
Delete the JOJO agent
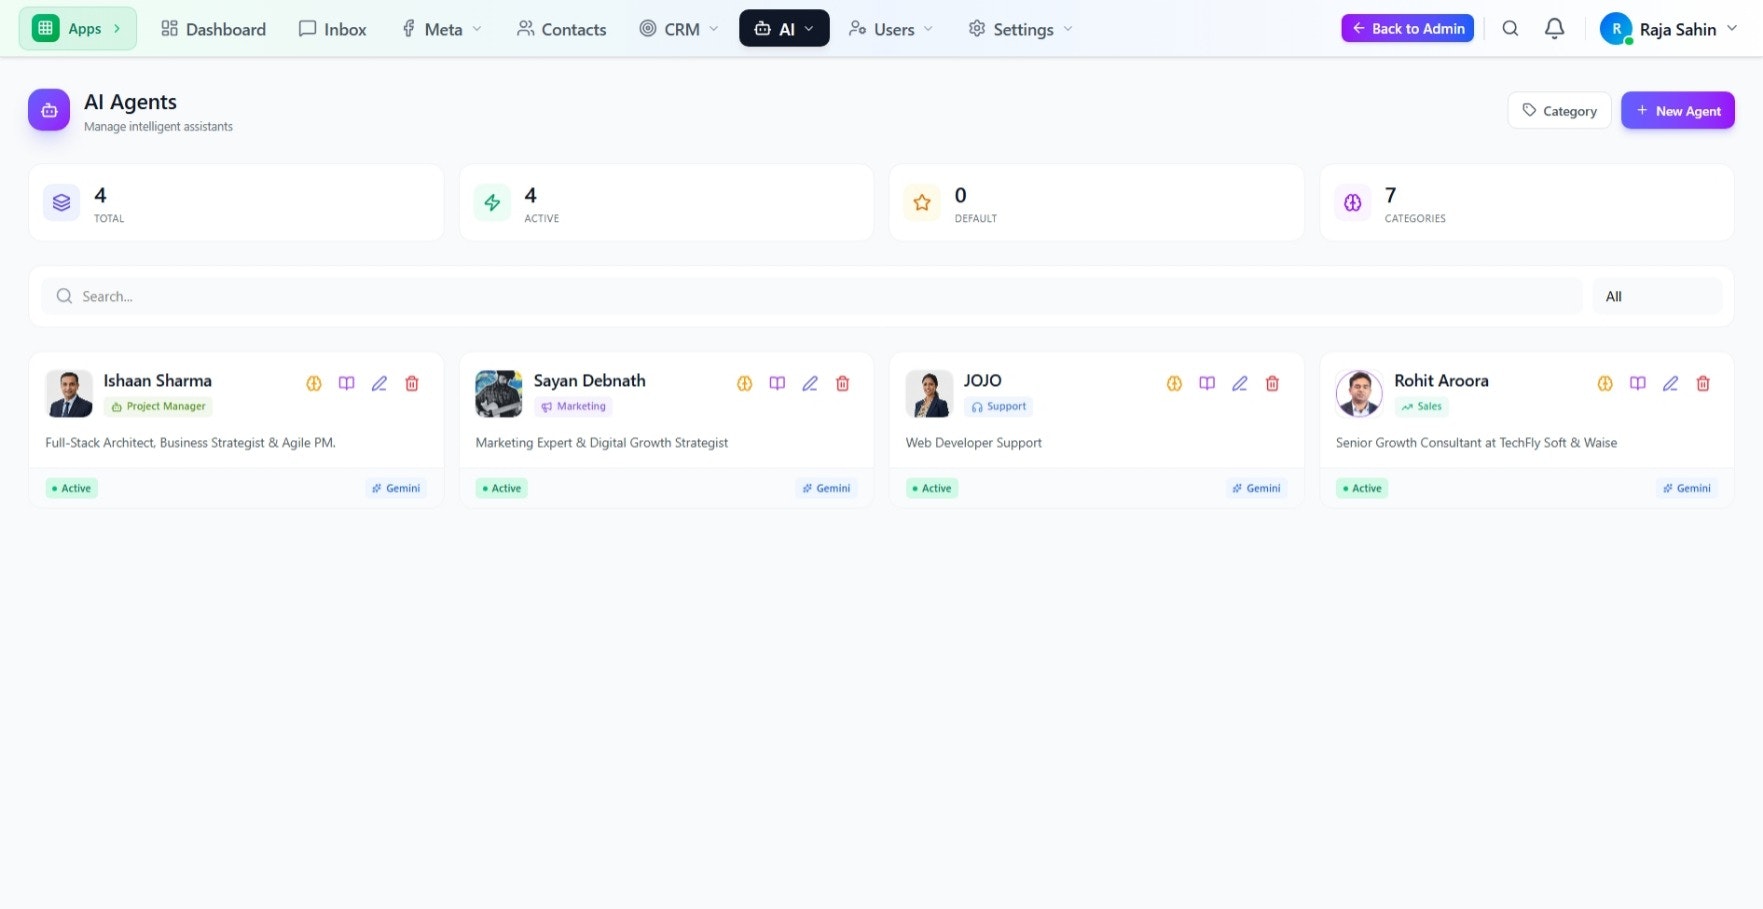[1273, 383]
